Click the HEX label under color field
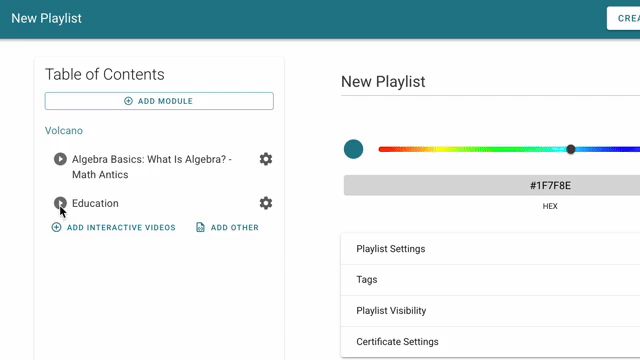The height and width of the screenshot is (360, 640). (550, 206)
